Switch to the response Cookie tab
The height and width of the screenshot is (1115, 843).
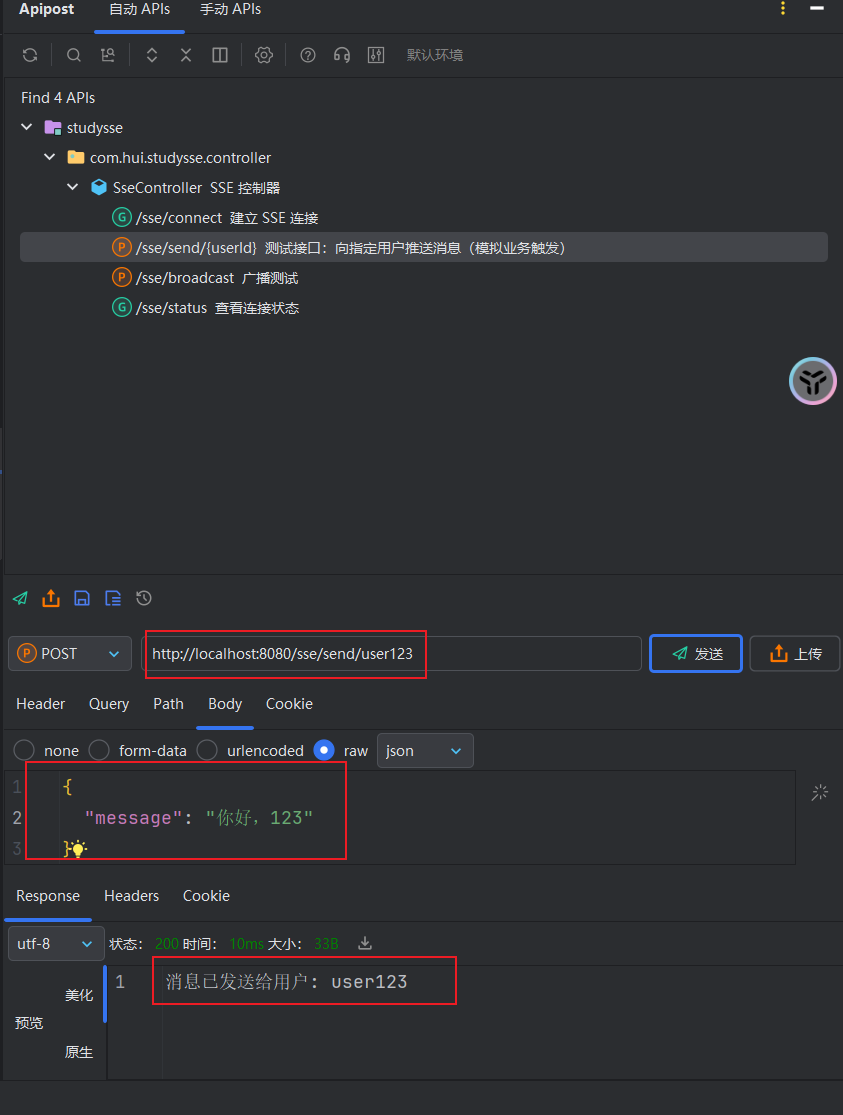tap(206, 896)
